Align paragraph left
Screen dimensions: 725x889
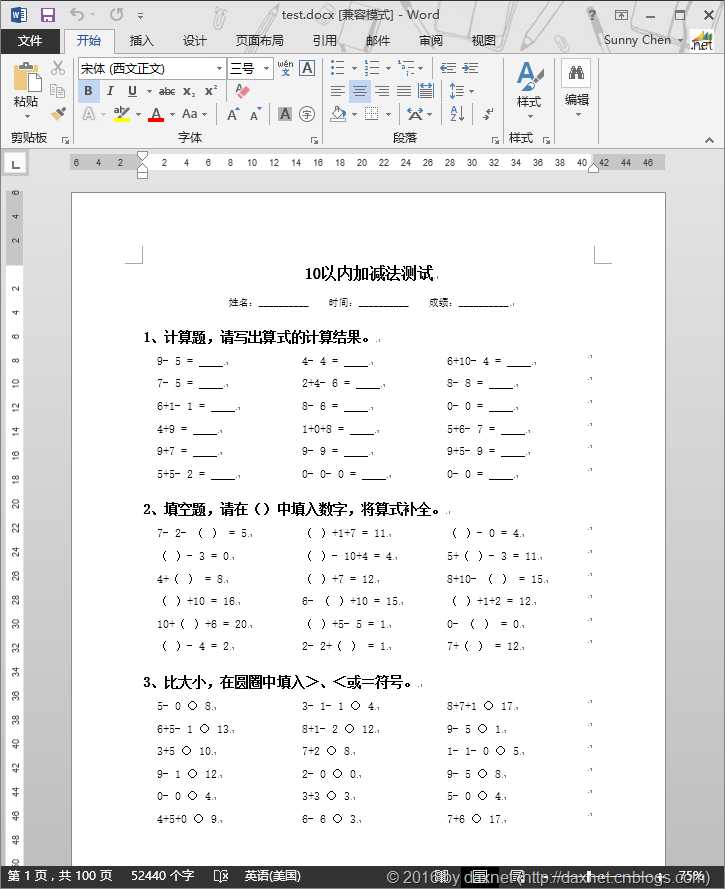coord(337,91)
